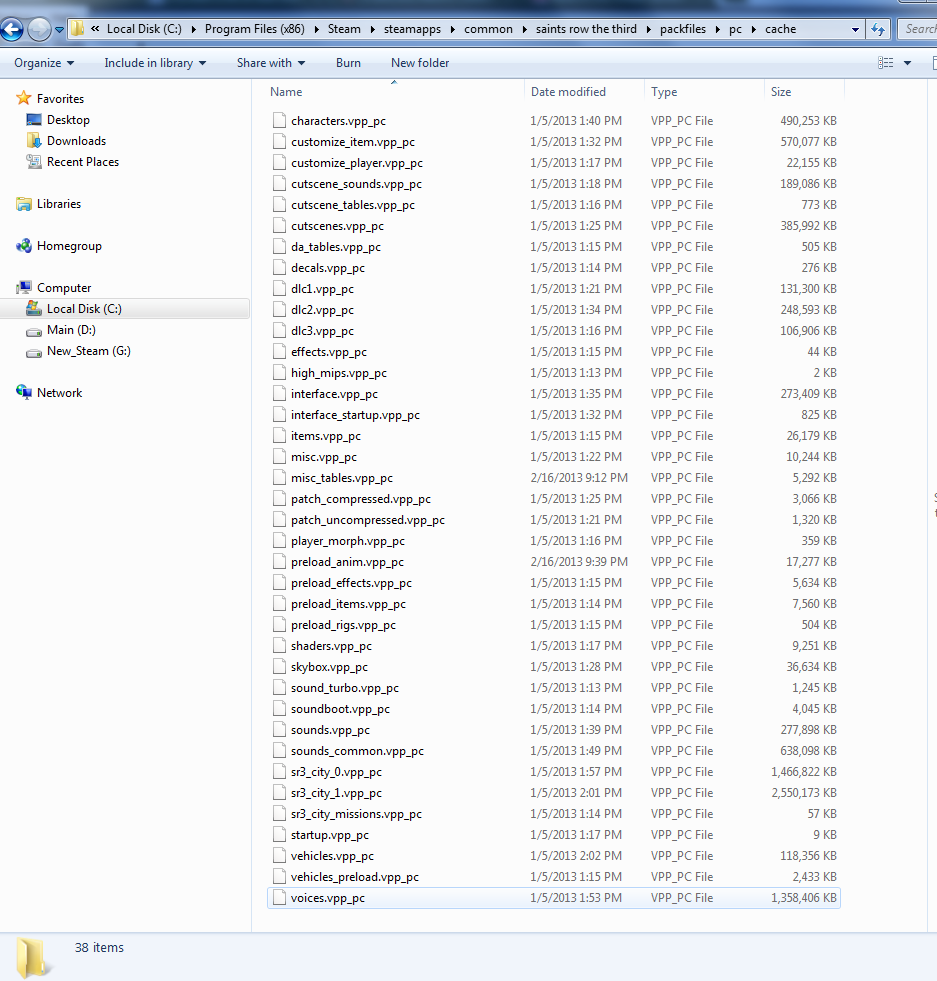Click 'Steam' breadcrumb in address bar
The width and height of the screenshot is (937, 981).
tap(344, 29)
